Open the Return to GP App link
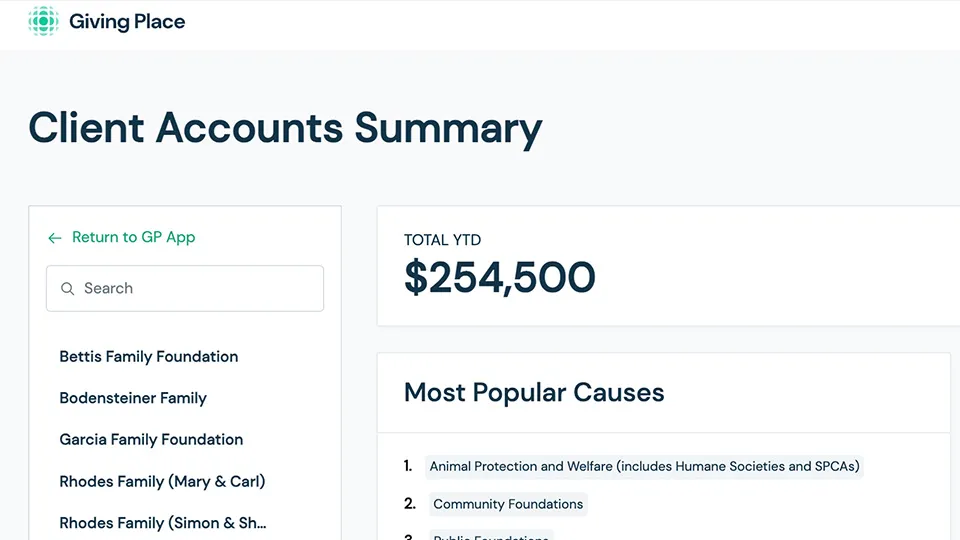 tap(133, 237)
